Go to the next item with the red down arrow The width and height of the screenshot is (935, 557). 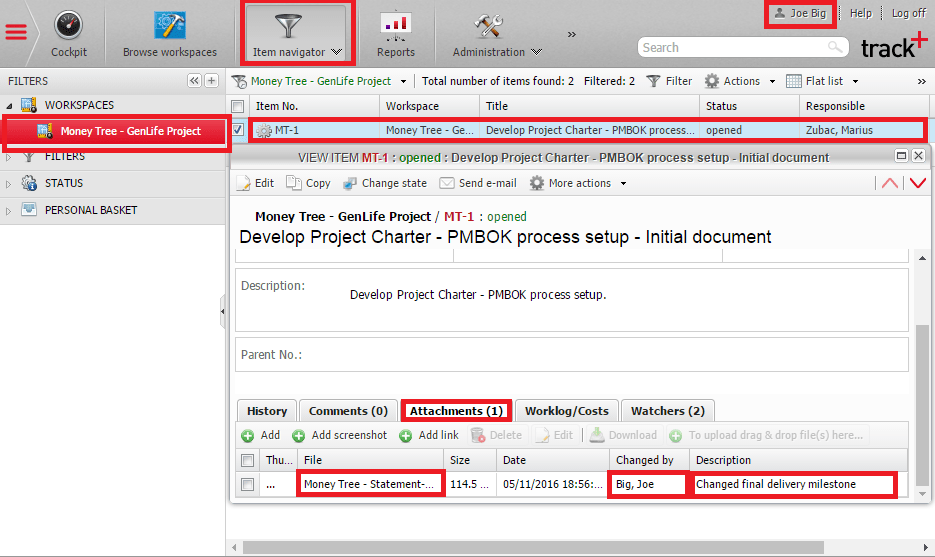point(918,183)
